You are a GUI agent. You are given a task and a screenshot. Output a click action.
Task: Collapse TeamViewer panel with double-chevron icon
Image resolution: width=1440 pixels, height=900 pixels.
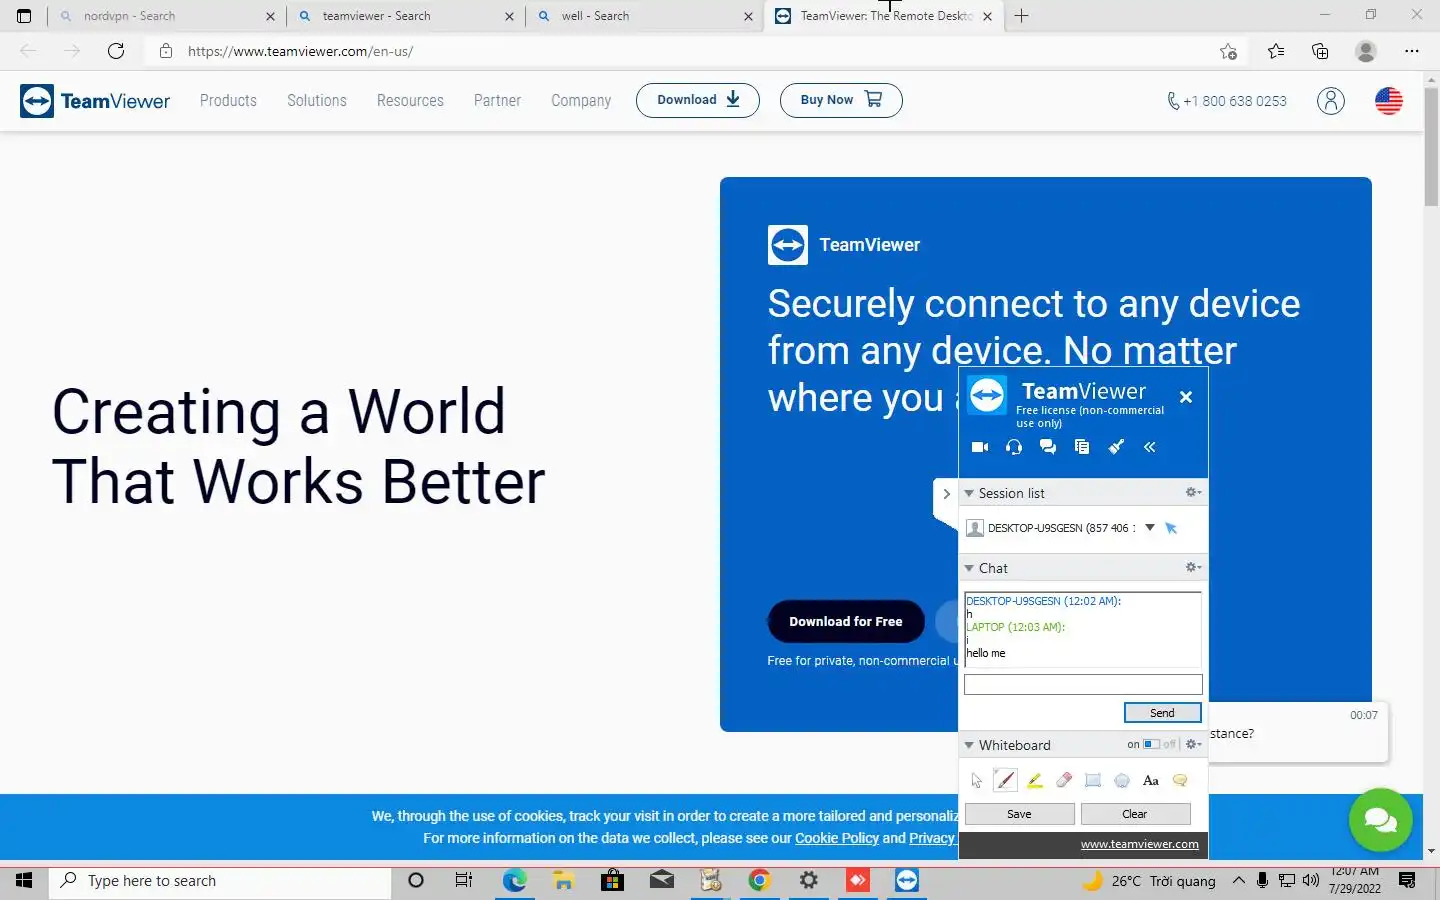(1150, 447)
